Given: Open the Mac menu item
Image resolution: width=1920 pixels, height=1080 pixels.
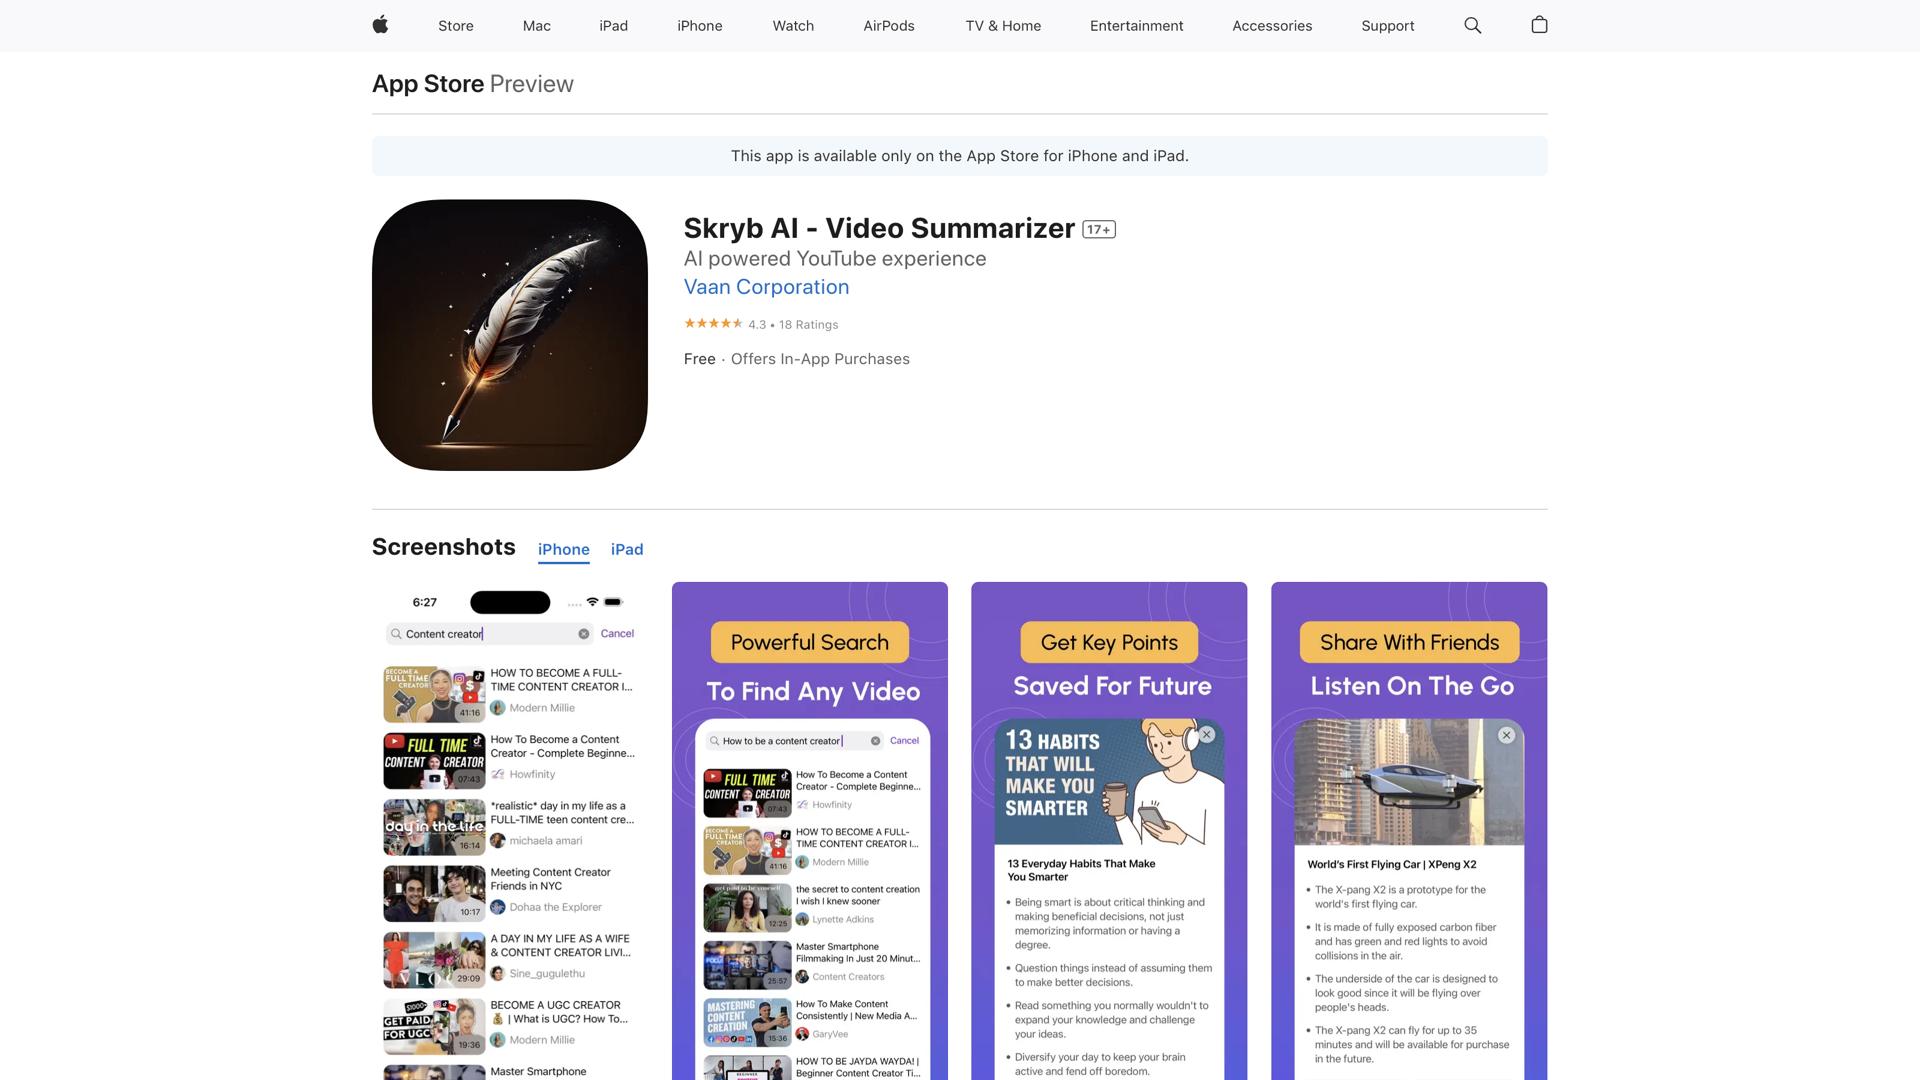Looking at the screenshot, I should click(536, 26).
